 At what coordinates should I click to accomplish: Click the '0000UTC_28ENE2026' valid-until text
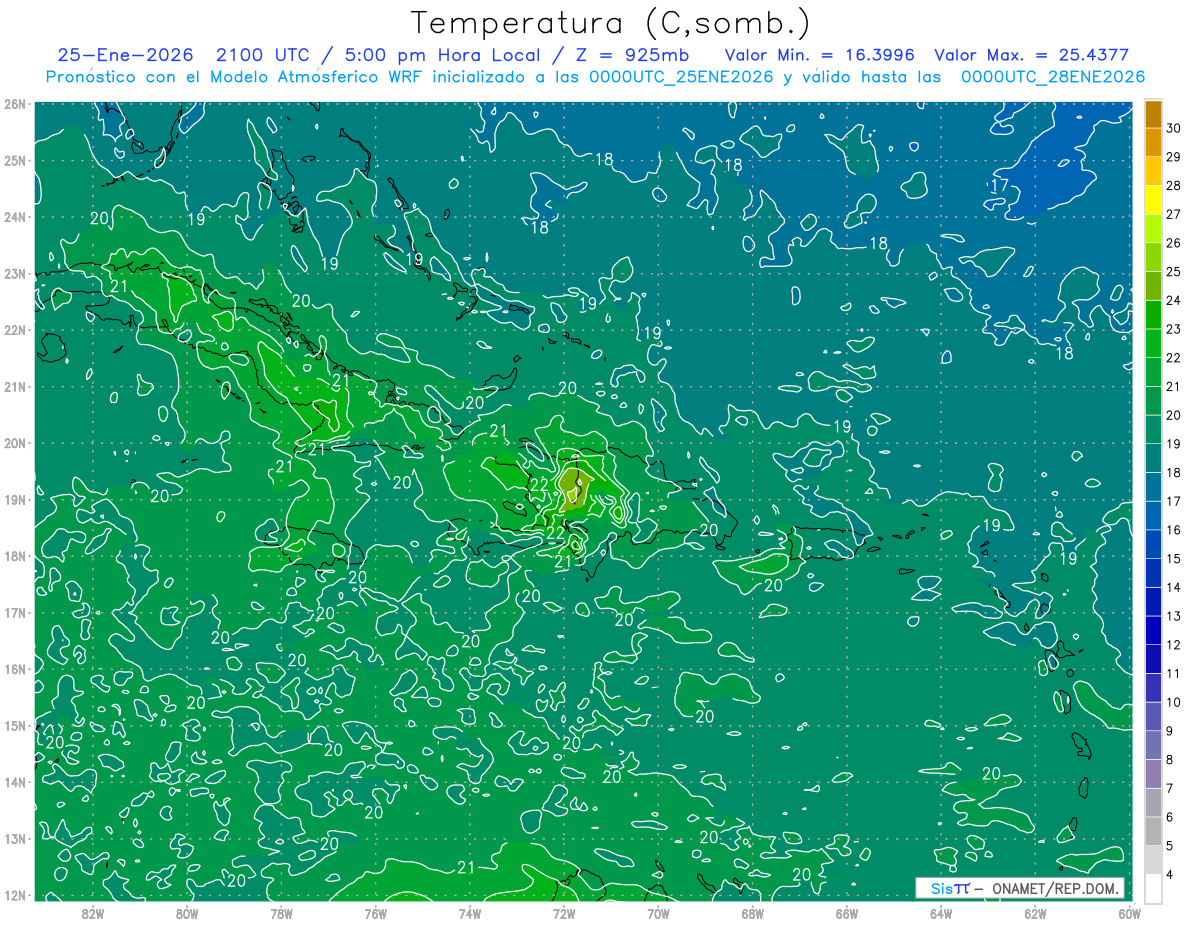(1053, 77)
